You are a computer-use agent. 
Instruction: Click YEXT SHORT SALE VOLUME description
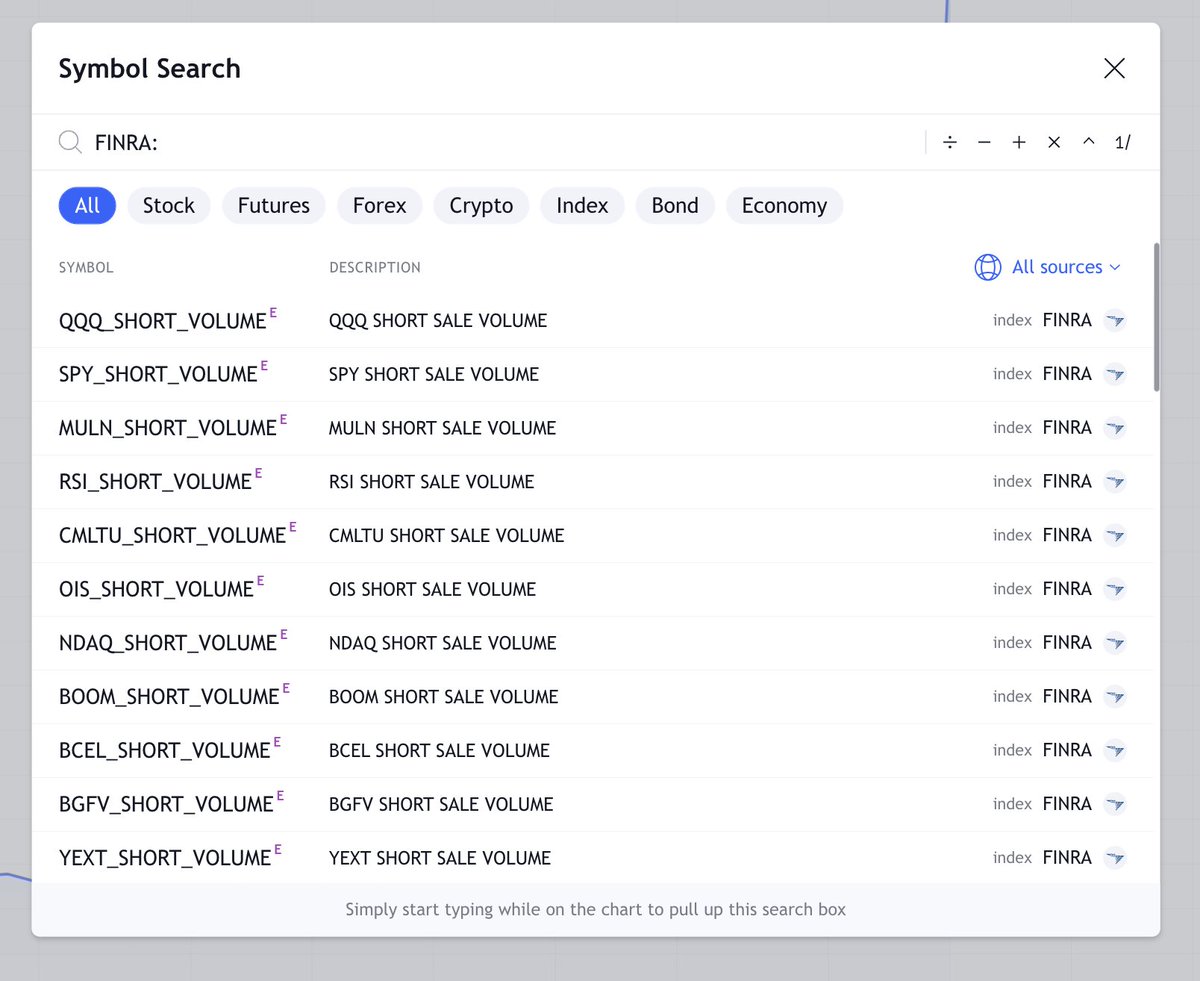pos(440,858)
